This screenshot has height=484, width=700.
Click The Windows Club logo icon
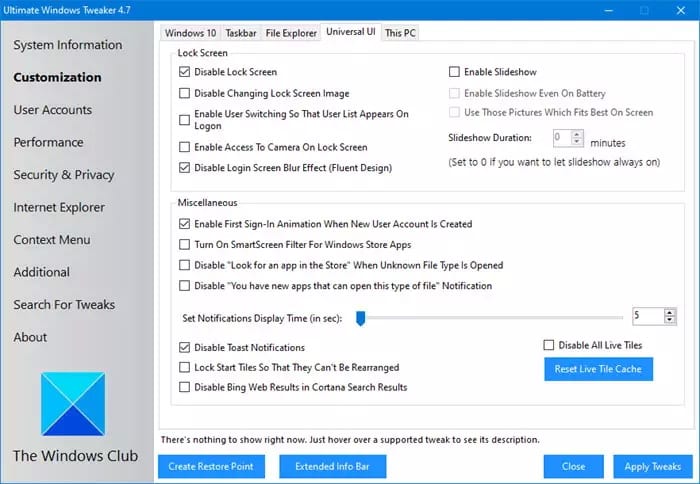(73, 404)
